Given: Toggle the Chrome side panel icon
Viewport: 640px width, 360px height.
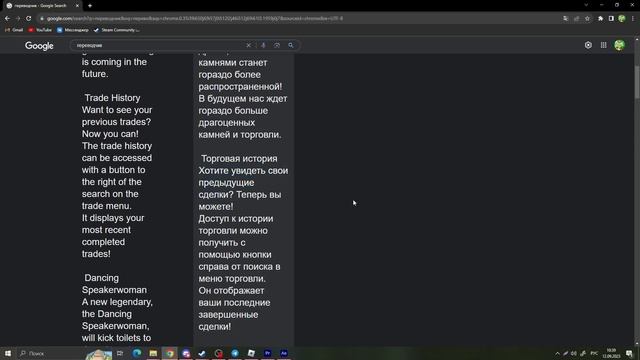Looking at the screenshot, I should coord(611,18).
